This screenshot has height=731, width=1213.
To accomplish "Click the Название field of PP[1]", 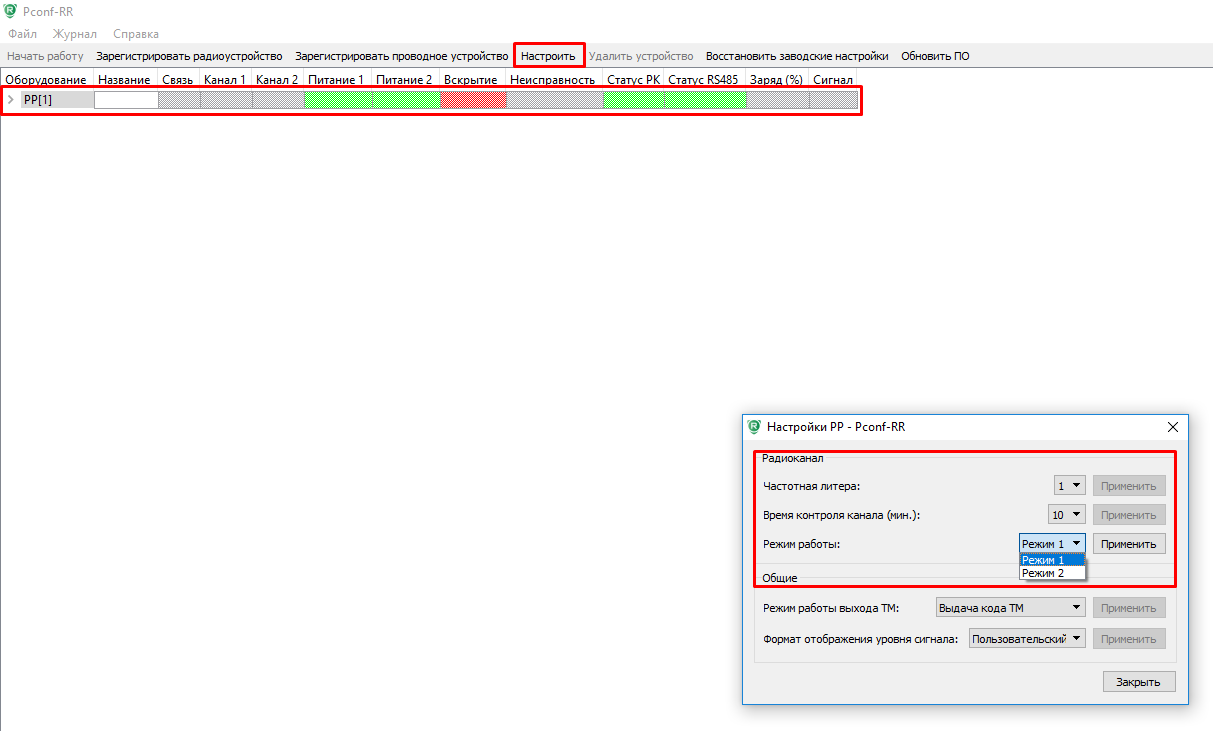I will [126, 100].
